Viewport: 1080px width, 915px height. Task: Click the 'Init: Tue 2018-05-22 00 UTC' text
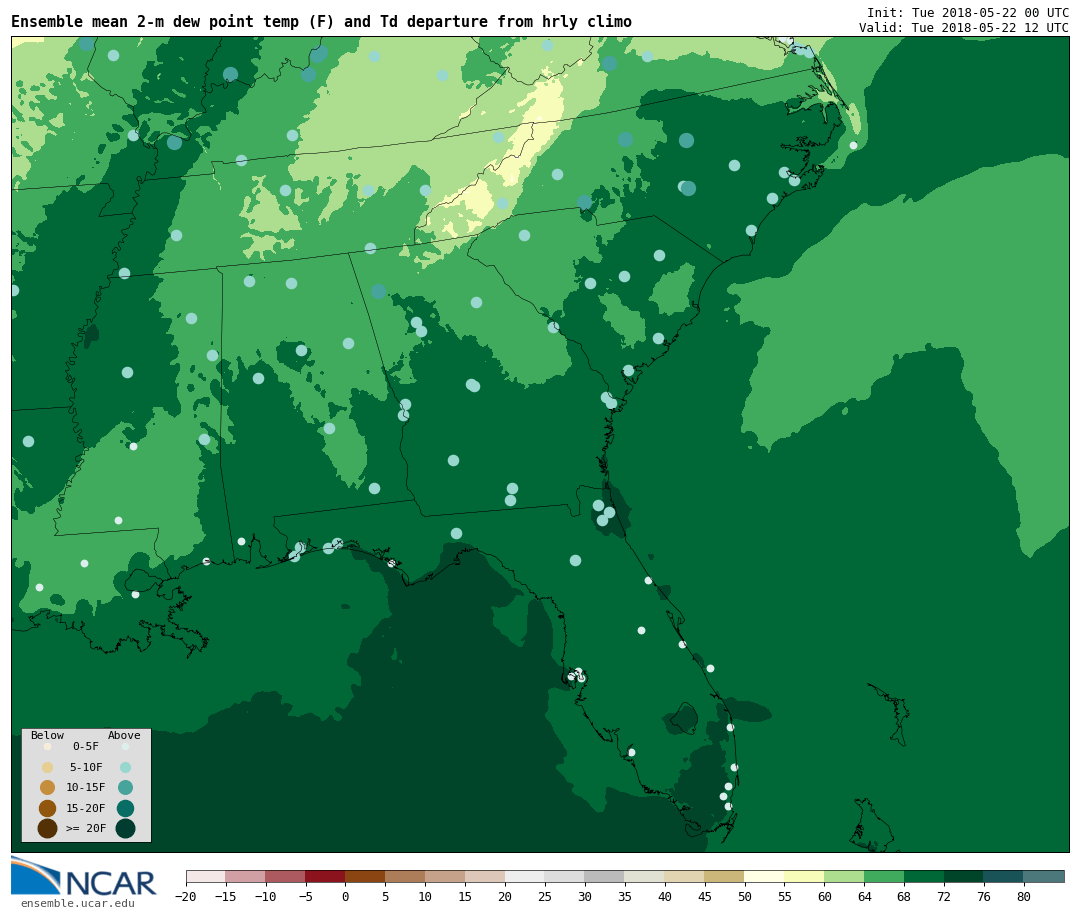coord(968,12)
